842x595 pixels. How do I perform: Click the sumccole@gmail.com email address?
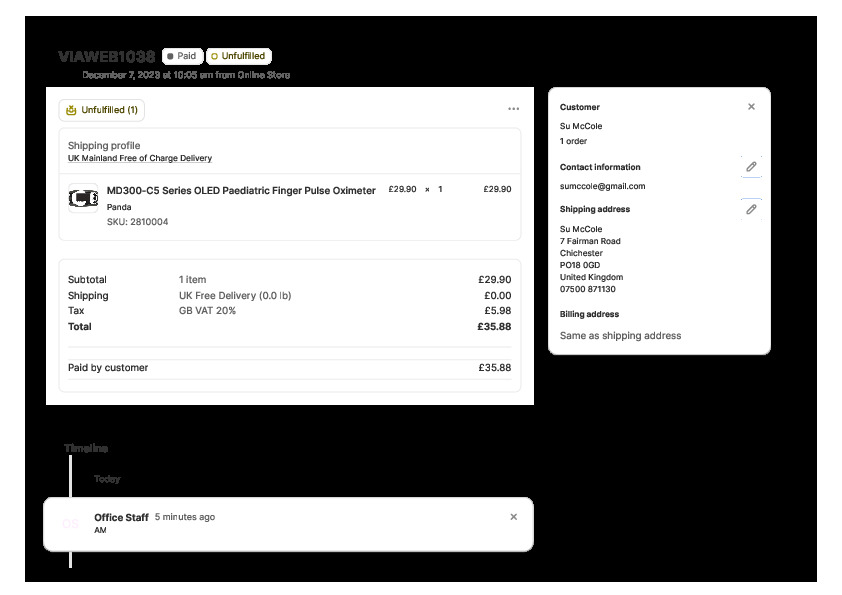602,186
